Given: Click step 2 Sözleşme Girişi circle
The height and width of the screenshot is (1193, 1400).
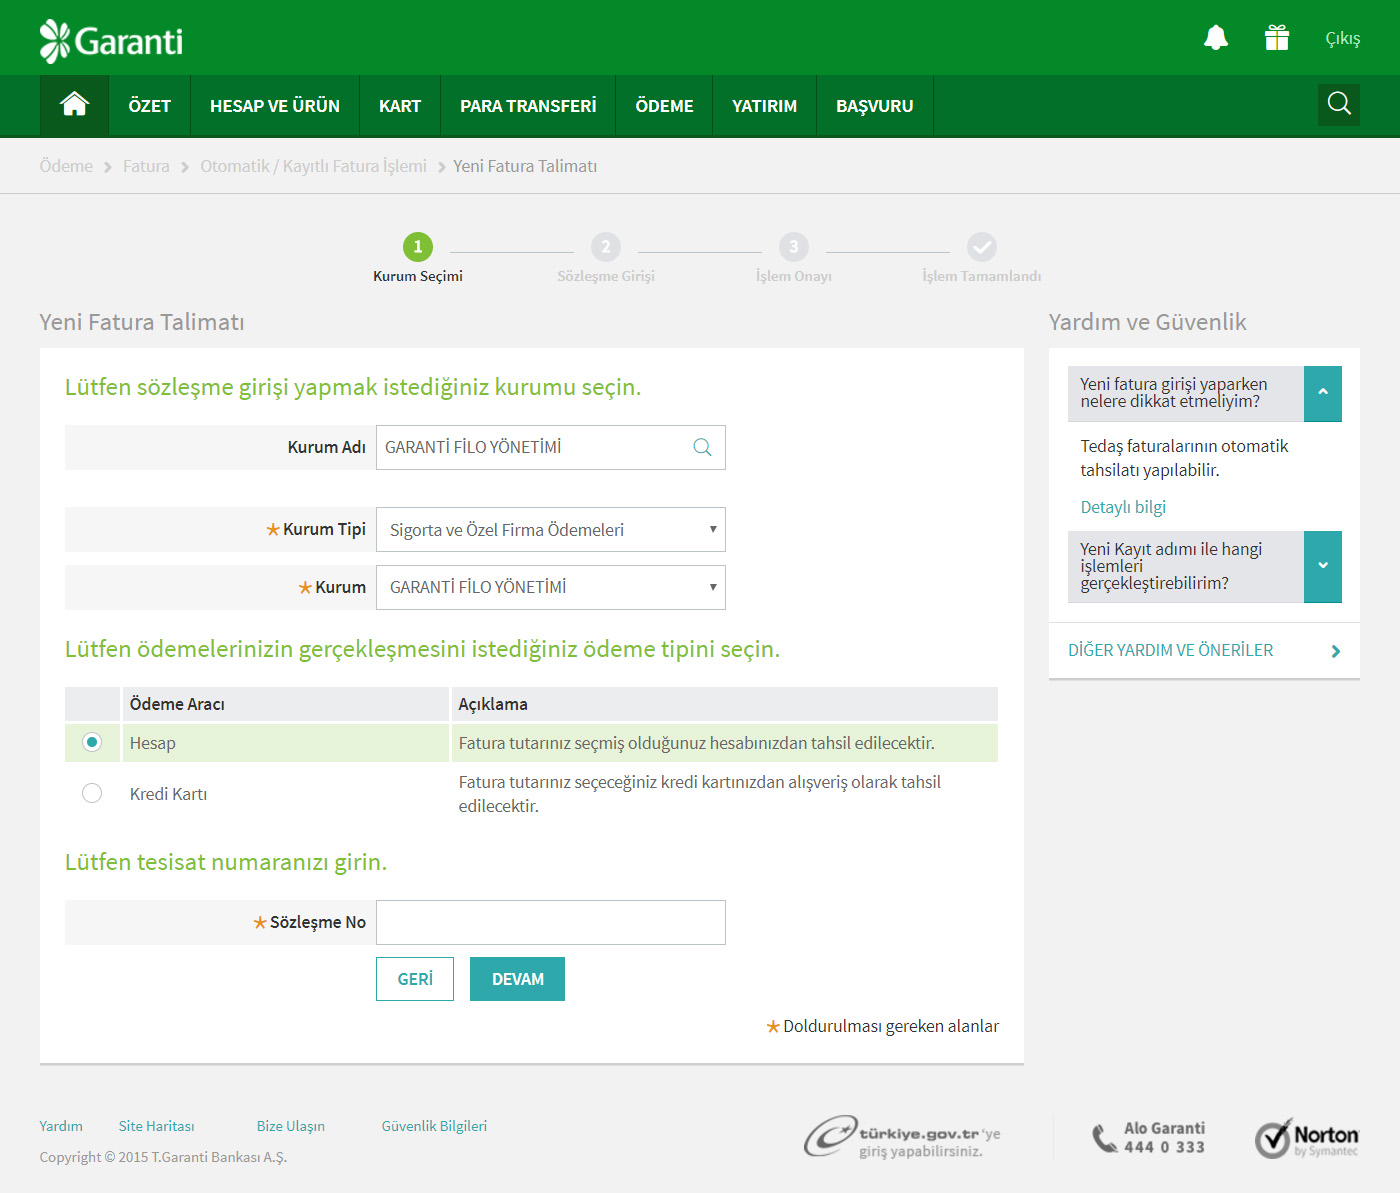Looking at the screenshot, I should point(606,247).
